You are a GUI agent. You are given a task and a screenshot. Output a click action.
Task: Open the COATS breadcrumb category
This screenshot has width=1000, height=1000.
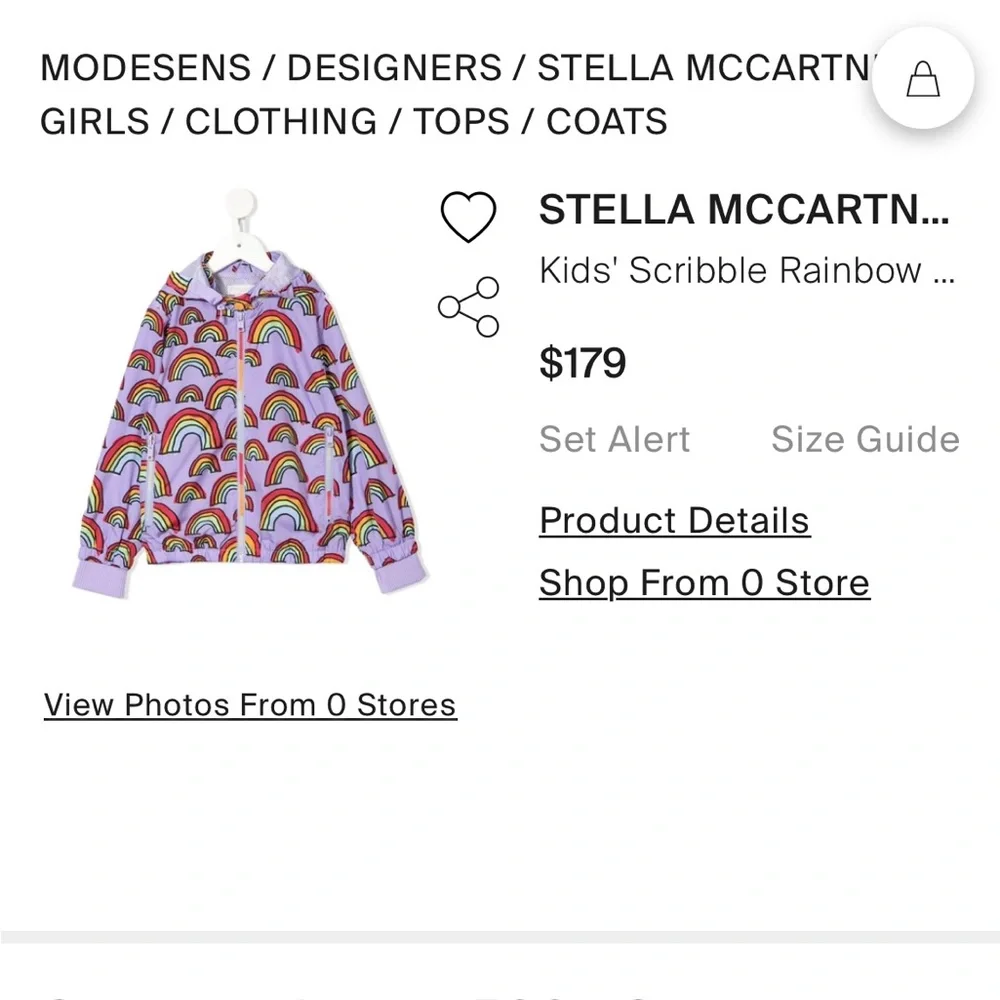(605, 121)
